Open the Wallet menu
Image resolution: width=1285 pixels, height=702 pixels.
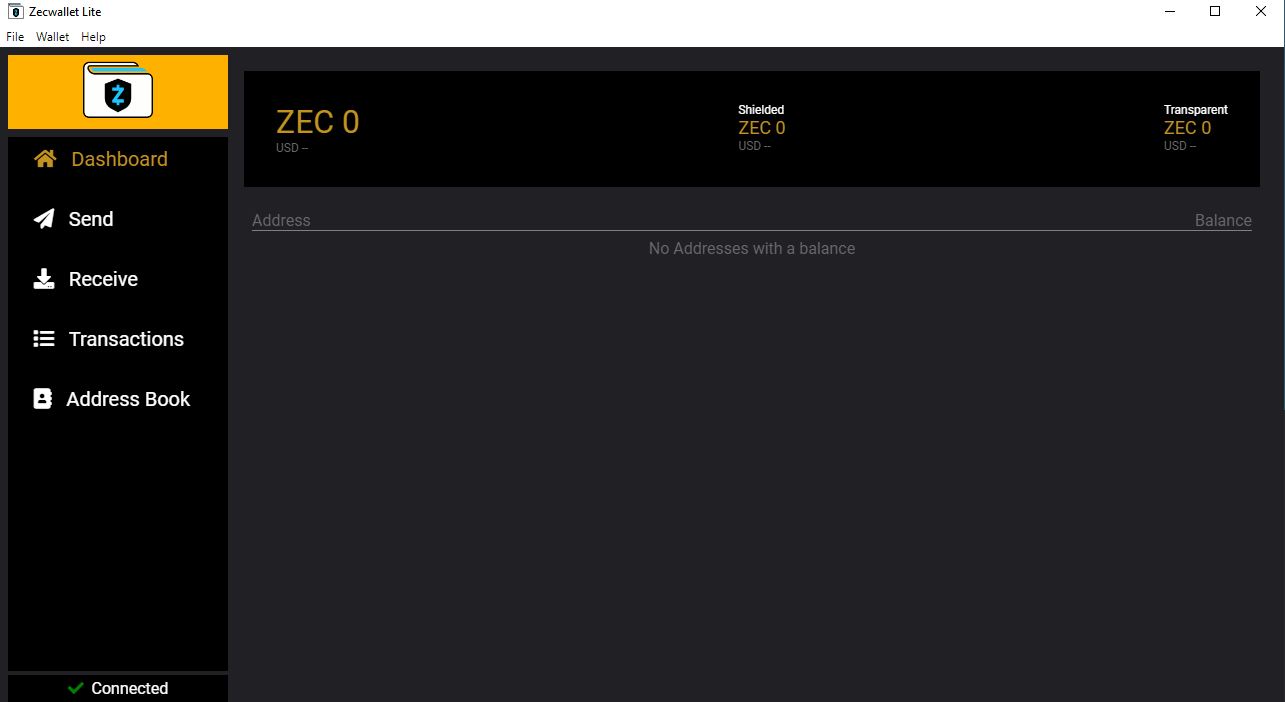pos(52,37)
